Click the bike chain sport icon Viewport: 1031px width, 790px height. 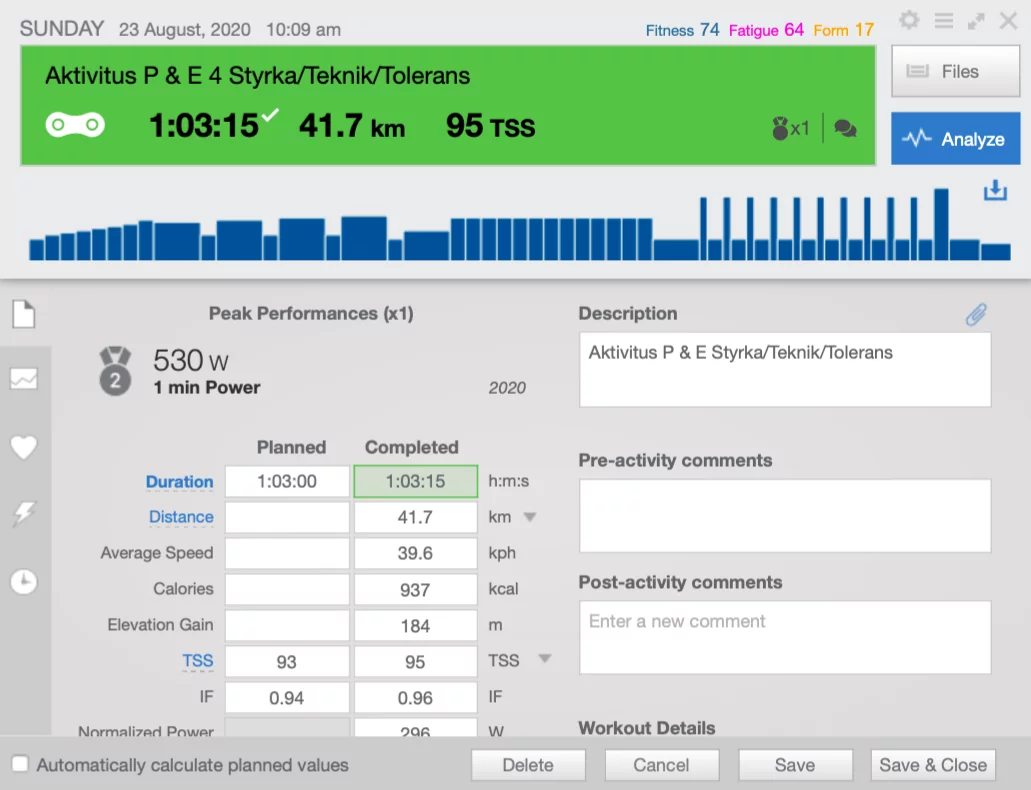click(x=75, y=124)
